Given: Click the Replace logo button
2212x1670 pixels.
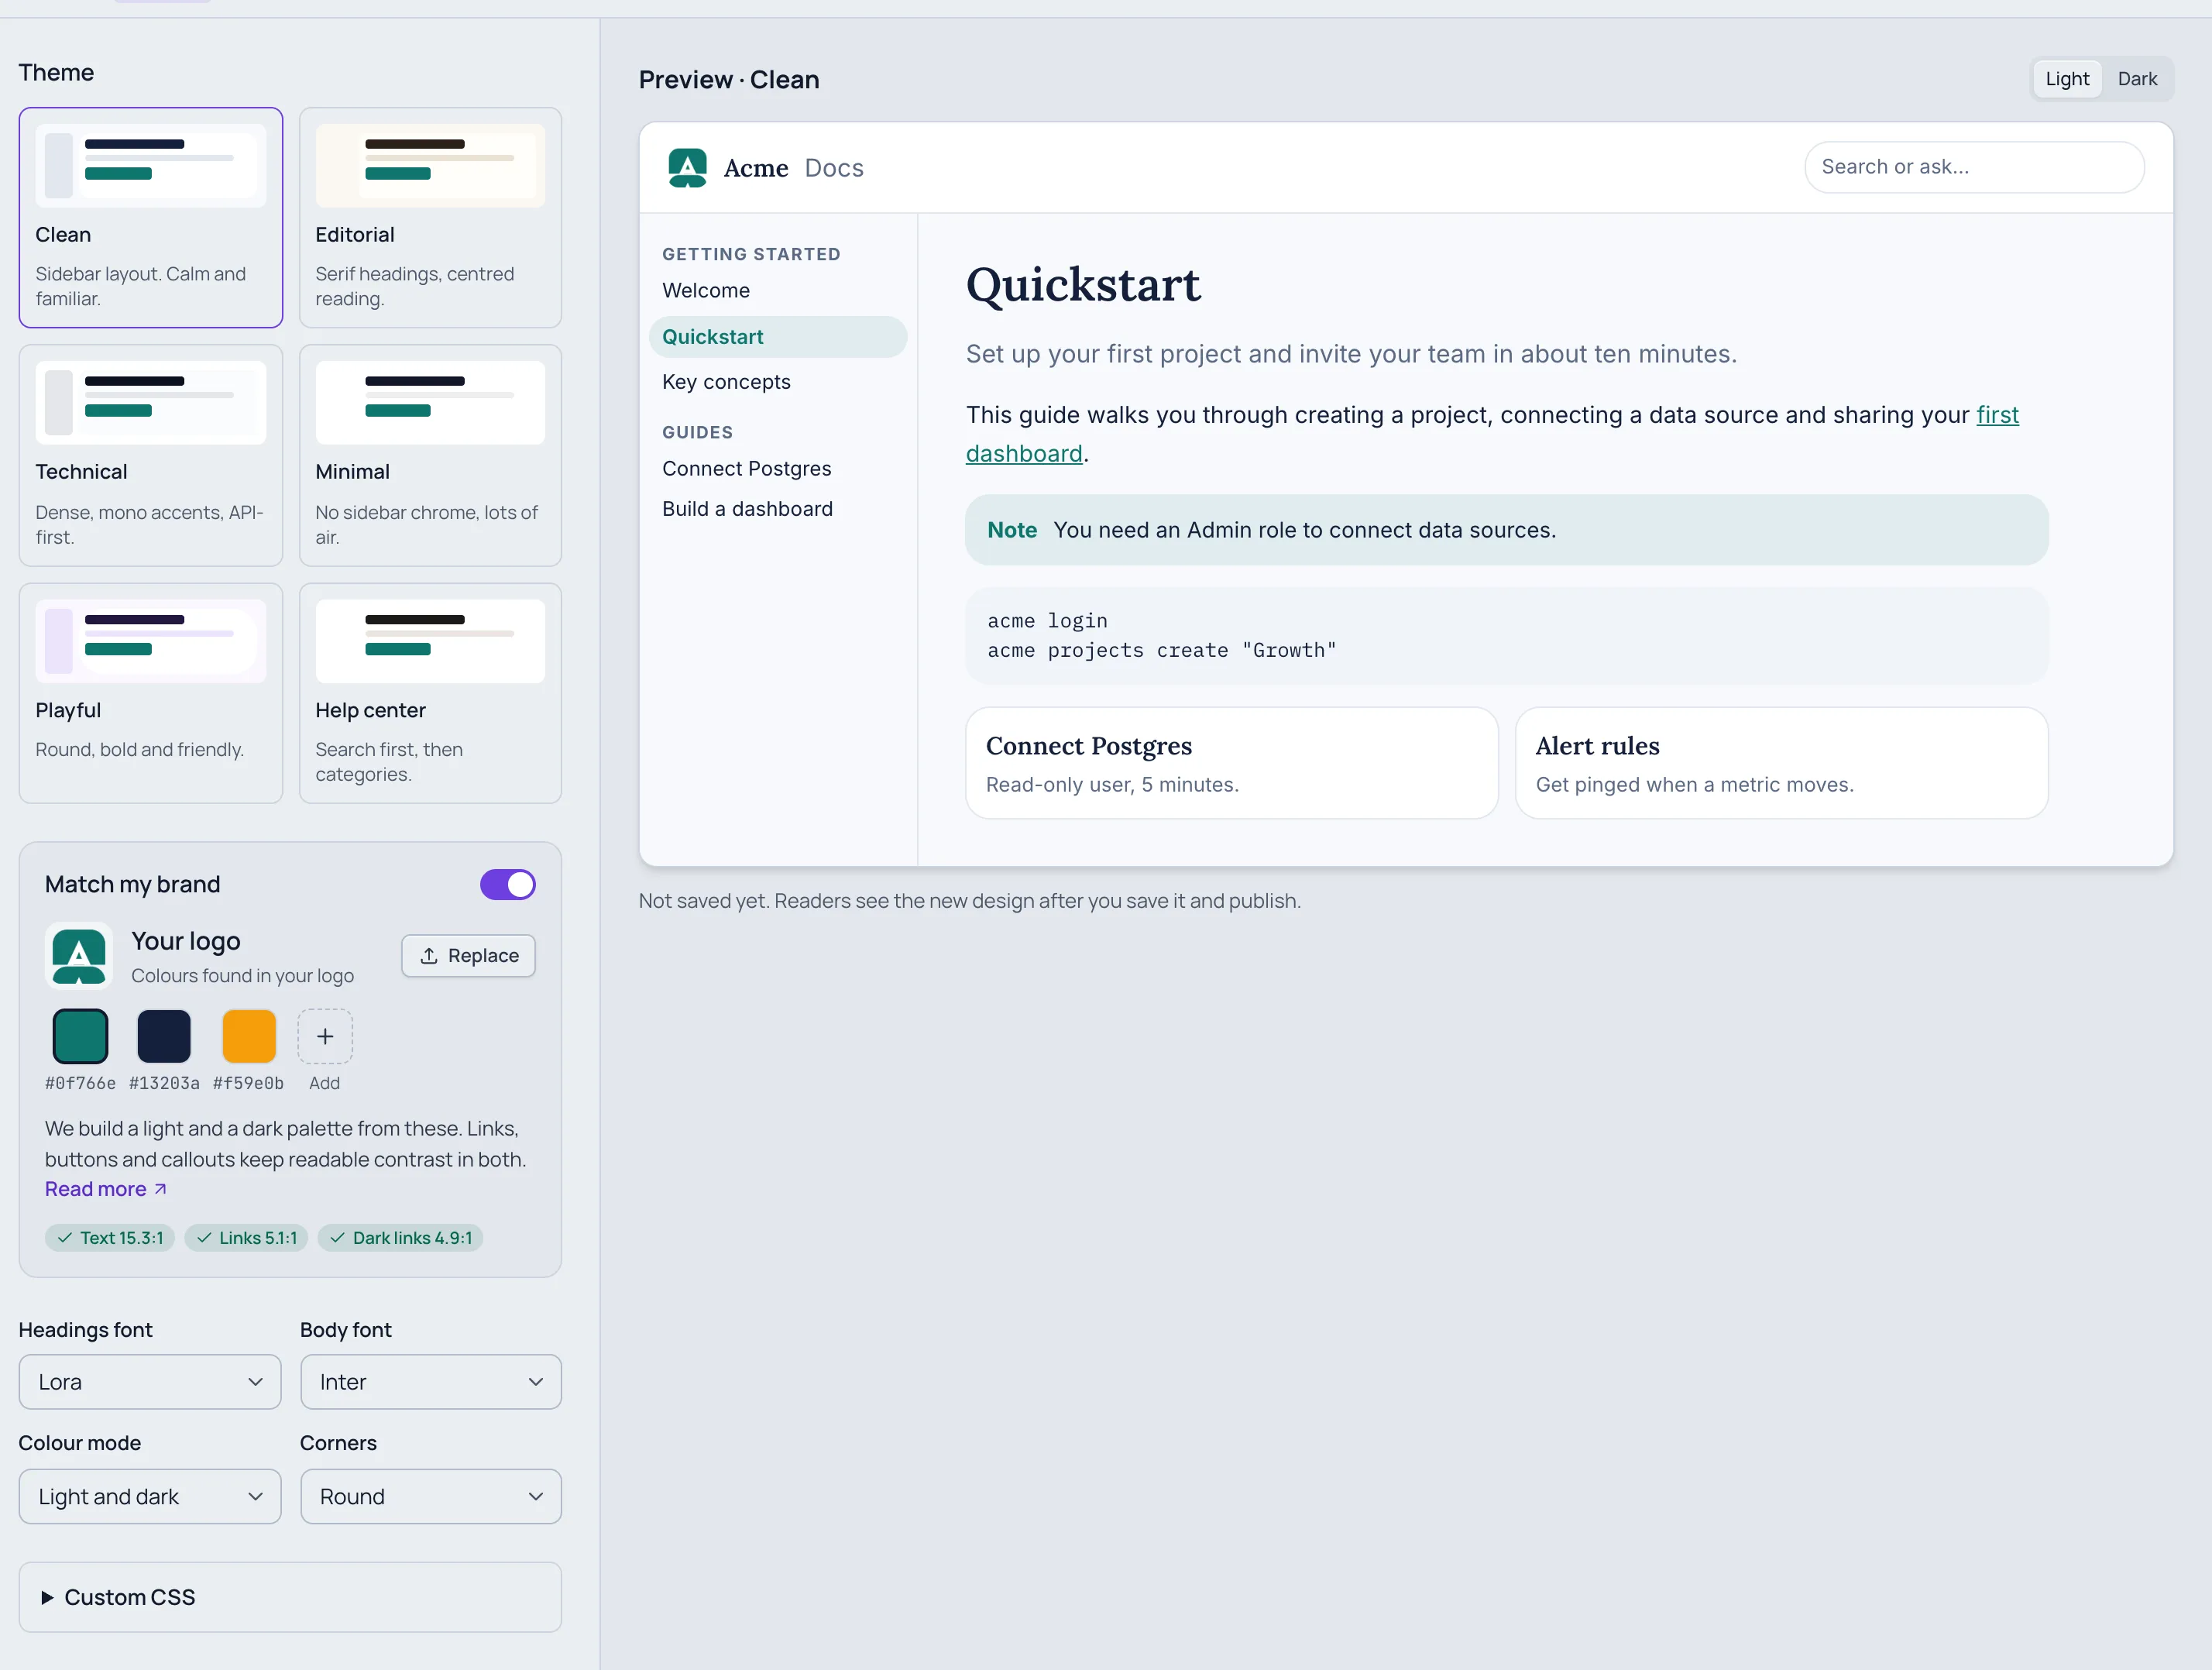Looking at the screenshot, I should click(468, 956).
